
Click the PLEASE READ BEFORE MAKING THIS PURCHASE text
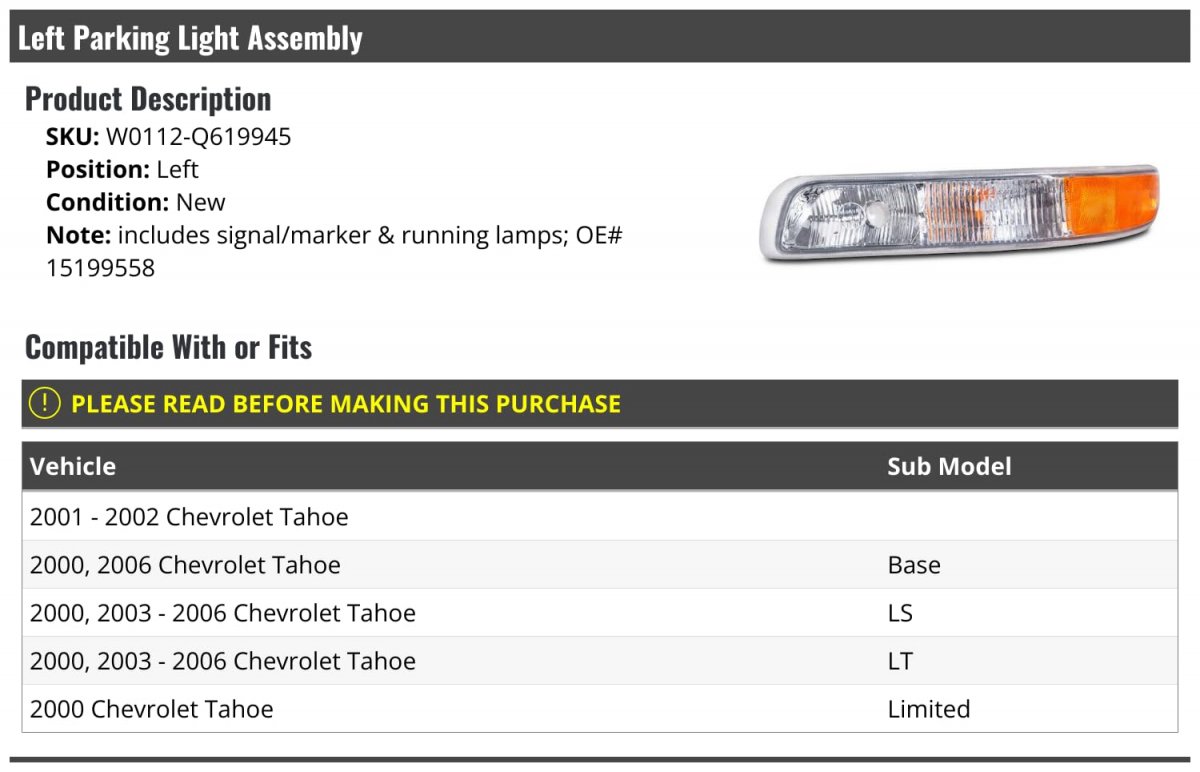pyautogui.click(x=346, y=404)
